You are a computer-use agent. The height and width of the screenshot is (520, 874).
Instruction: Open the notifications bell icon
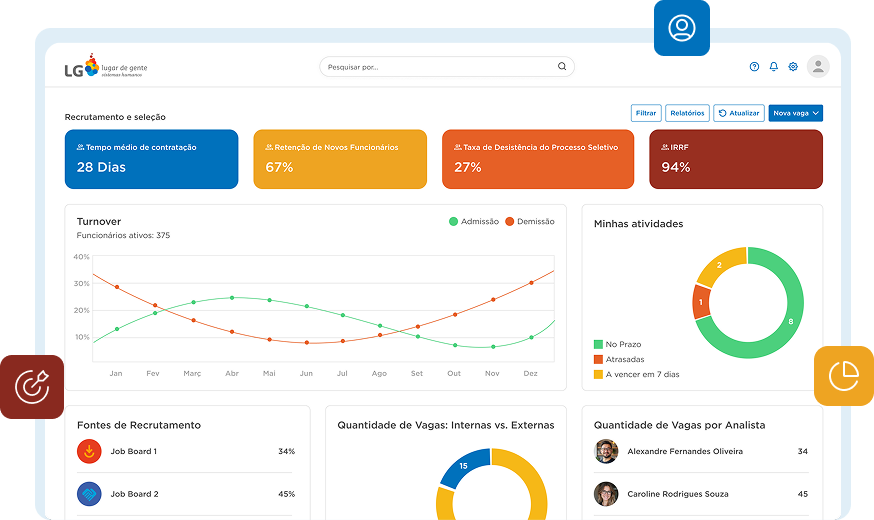click(773, 67)
